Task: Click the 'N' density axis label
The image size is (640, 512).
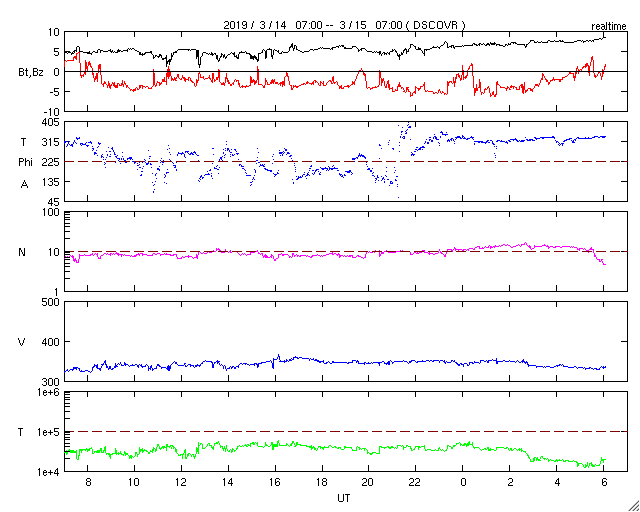Action: [x=22, y=252]
